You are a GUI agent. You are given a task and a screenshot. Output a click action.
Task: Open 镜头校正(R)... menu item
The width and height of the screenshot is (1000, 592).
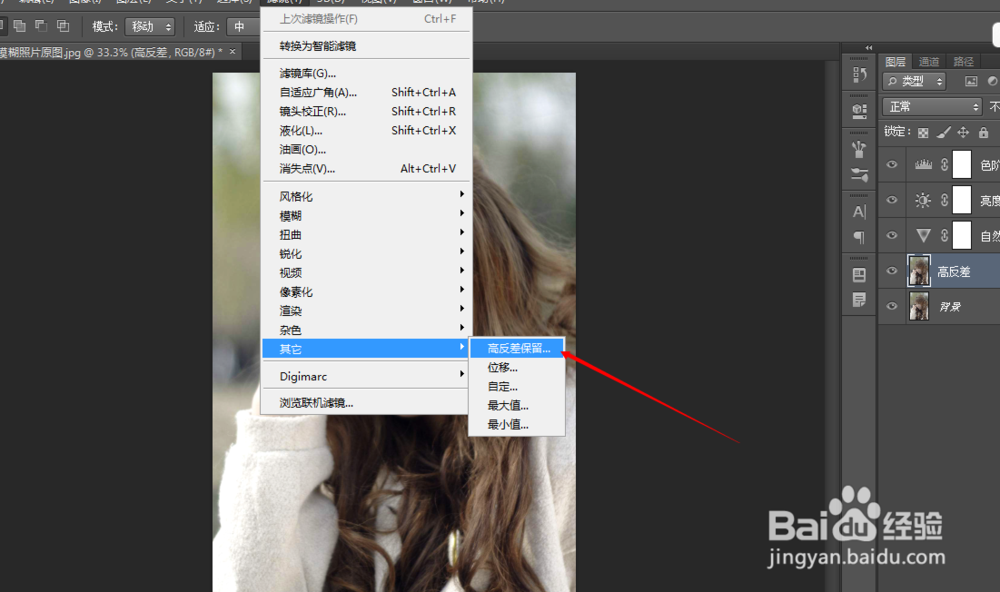click(367, 112)
